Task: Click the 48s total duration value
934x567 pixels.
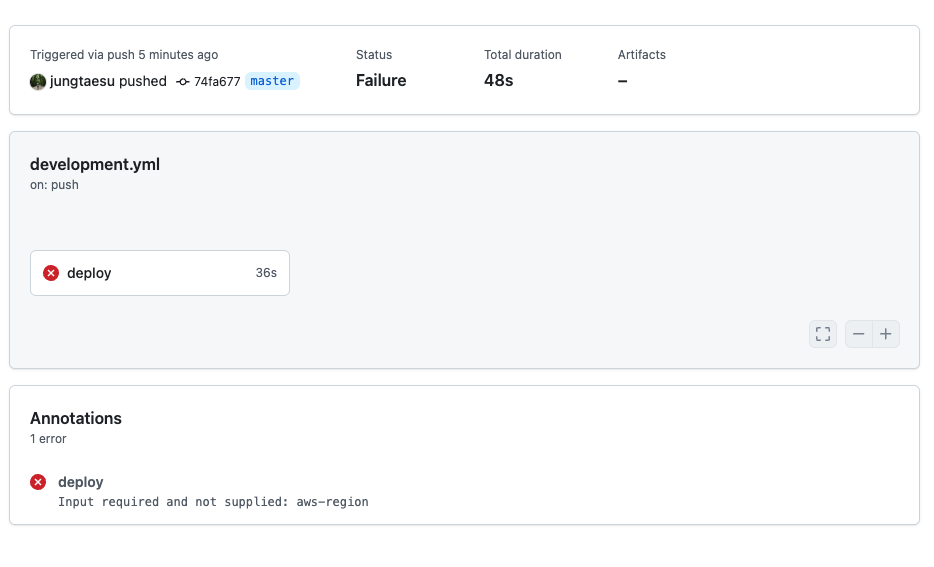Action: [499, 80]
